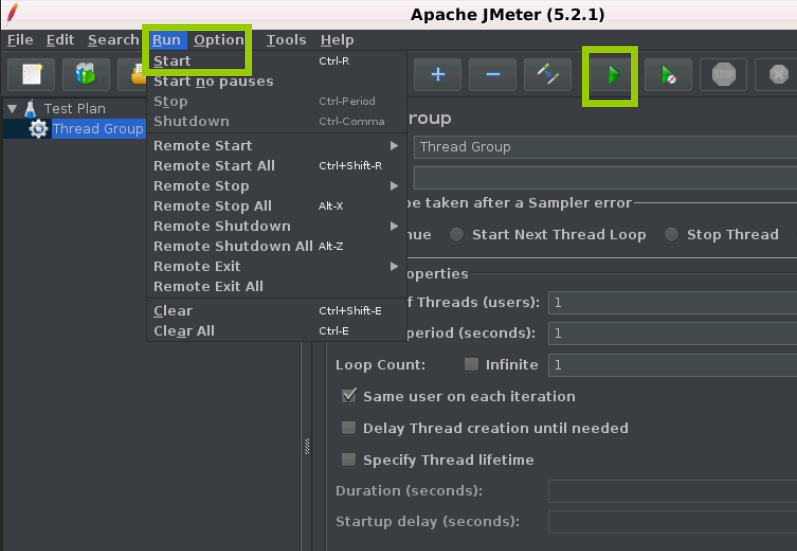797x551 pixels.
Task: Click the New test plan toolbar icon
Action: (x=32, y=74)
